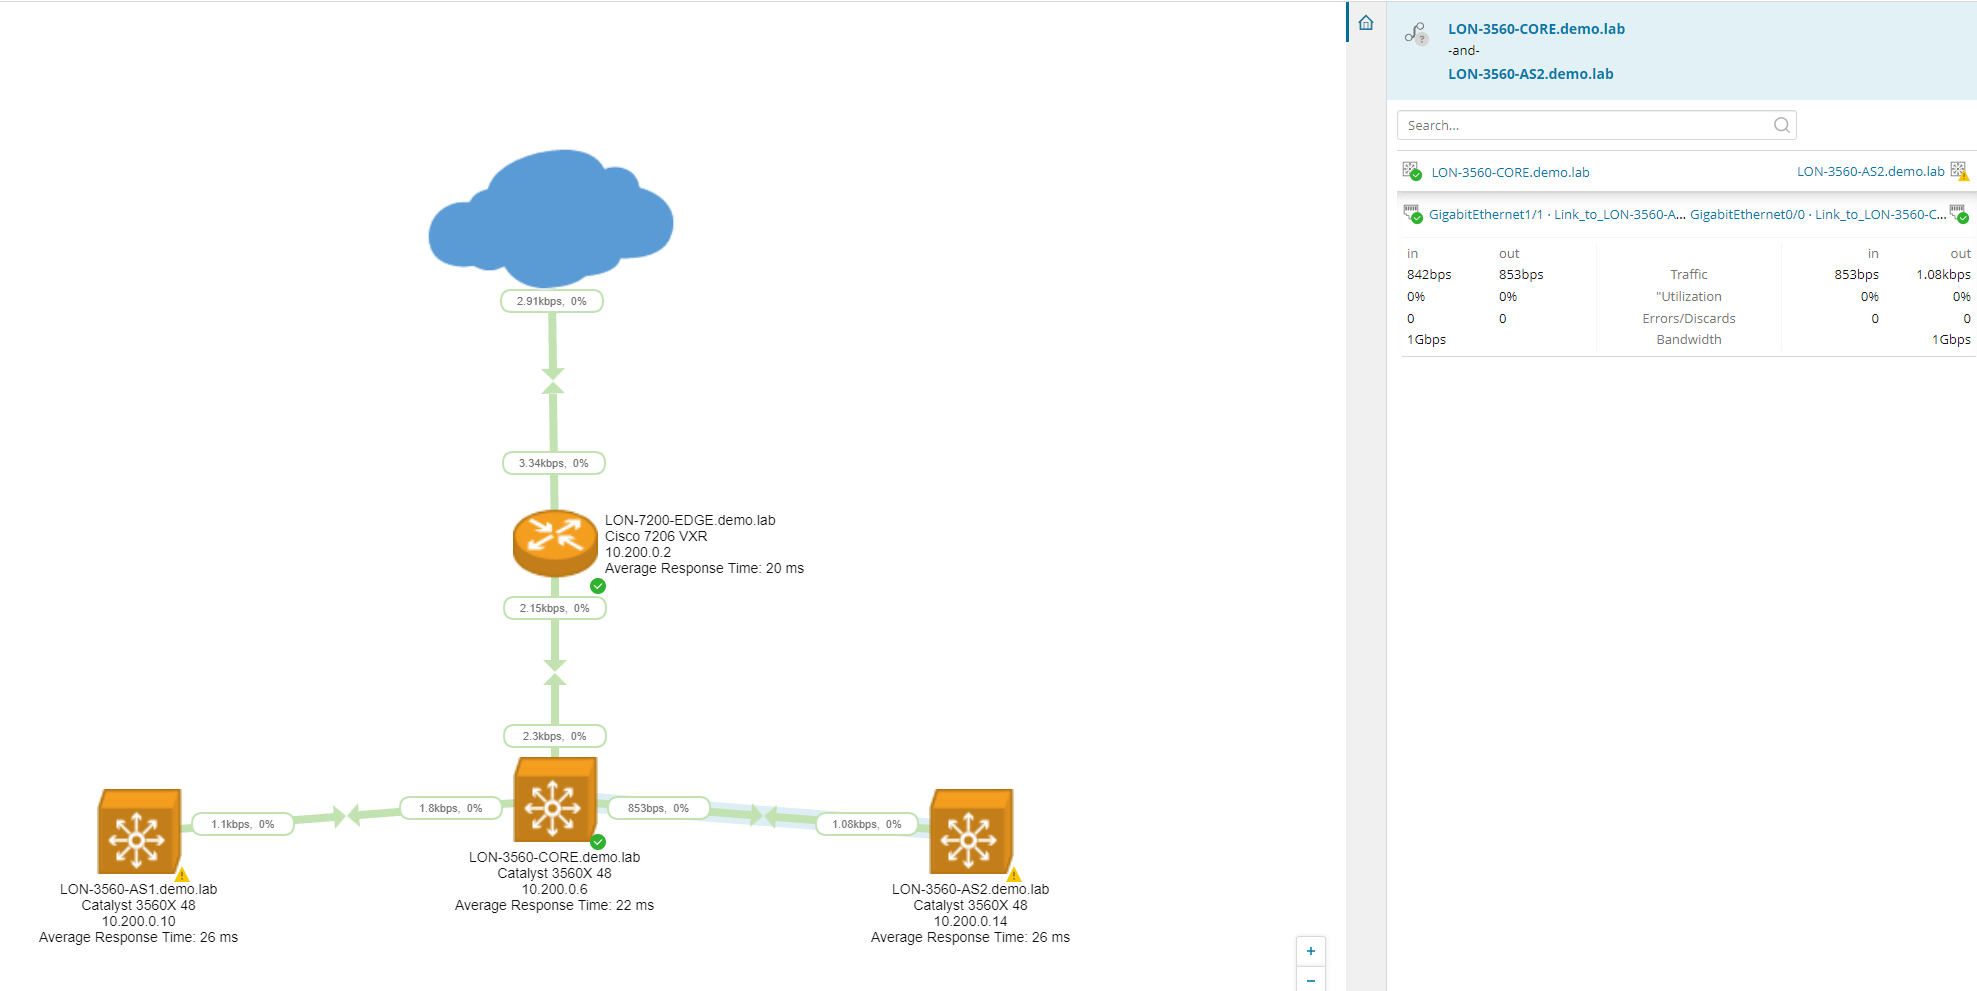Image resolution: width=1977 pixels, height=991 pixels.
Task: Click green status check on LON-3560-CORE switch
Action: tap(598, 842)
